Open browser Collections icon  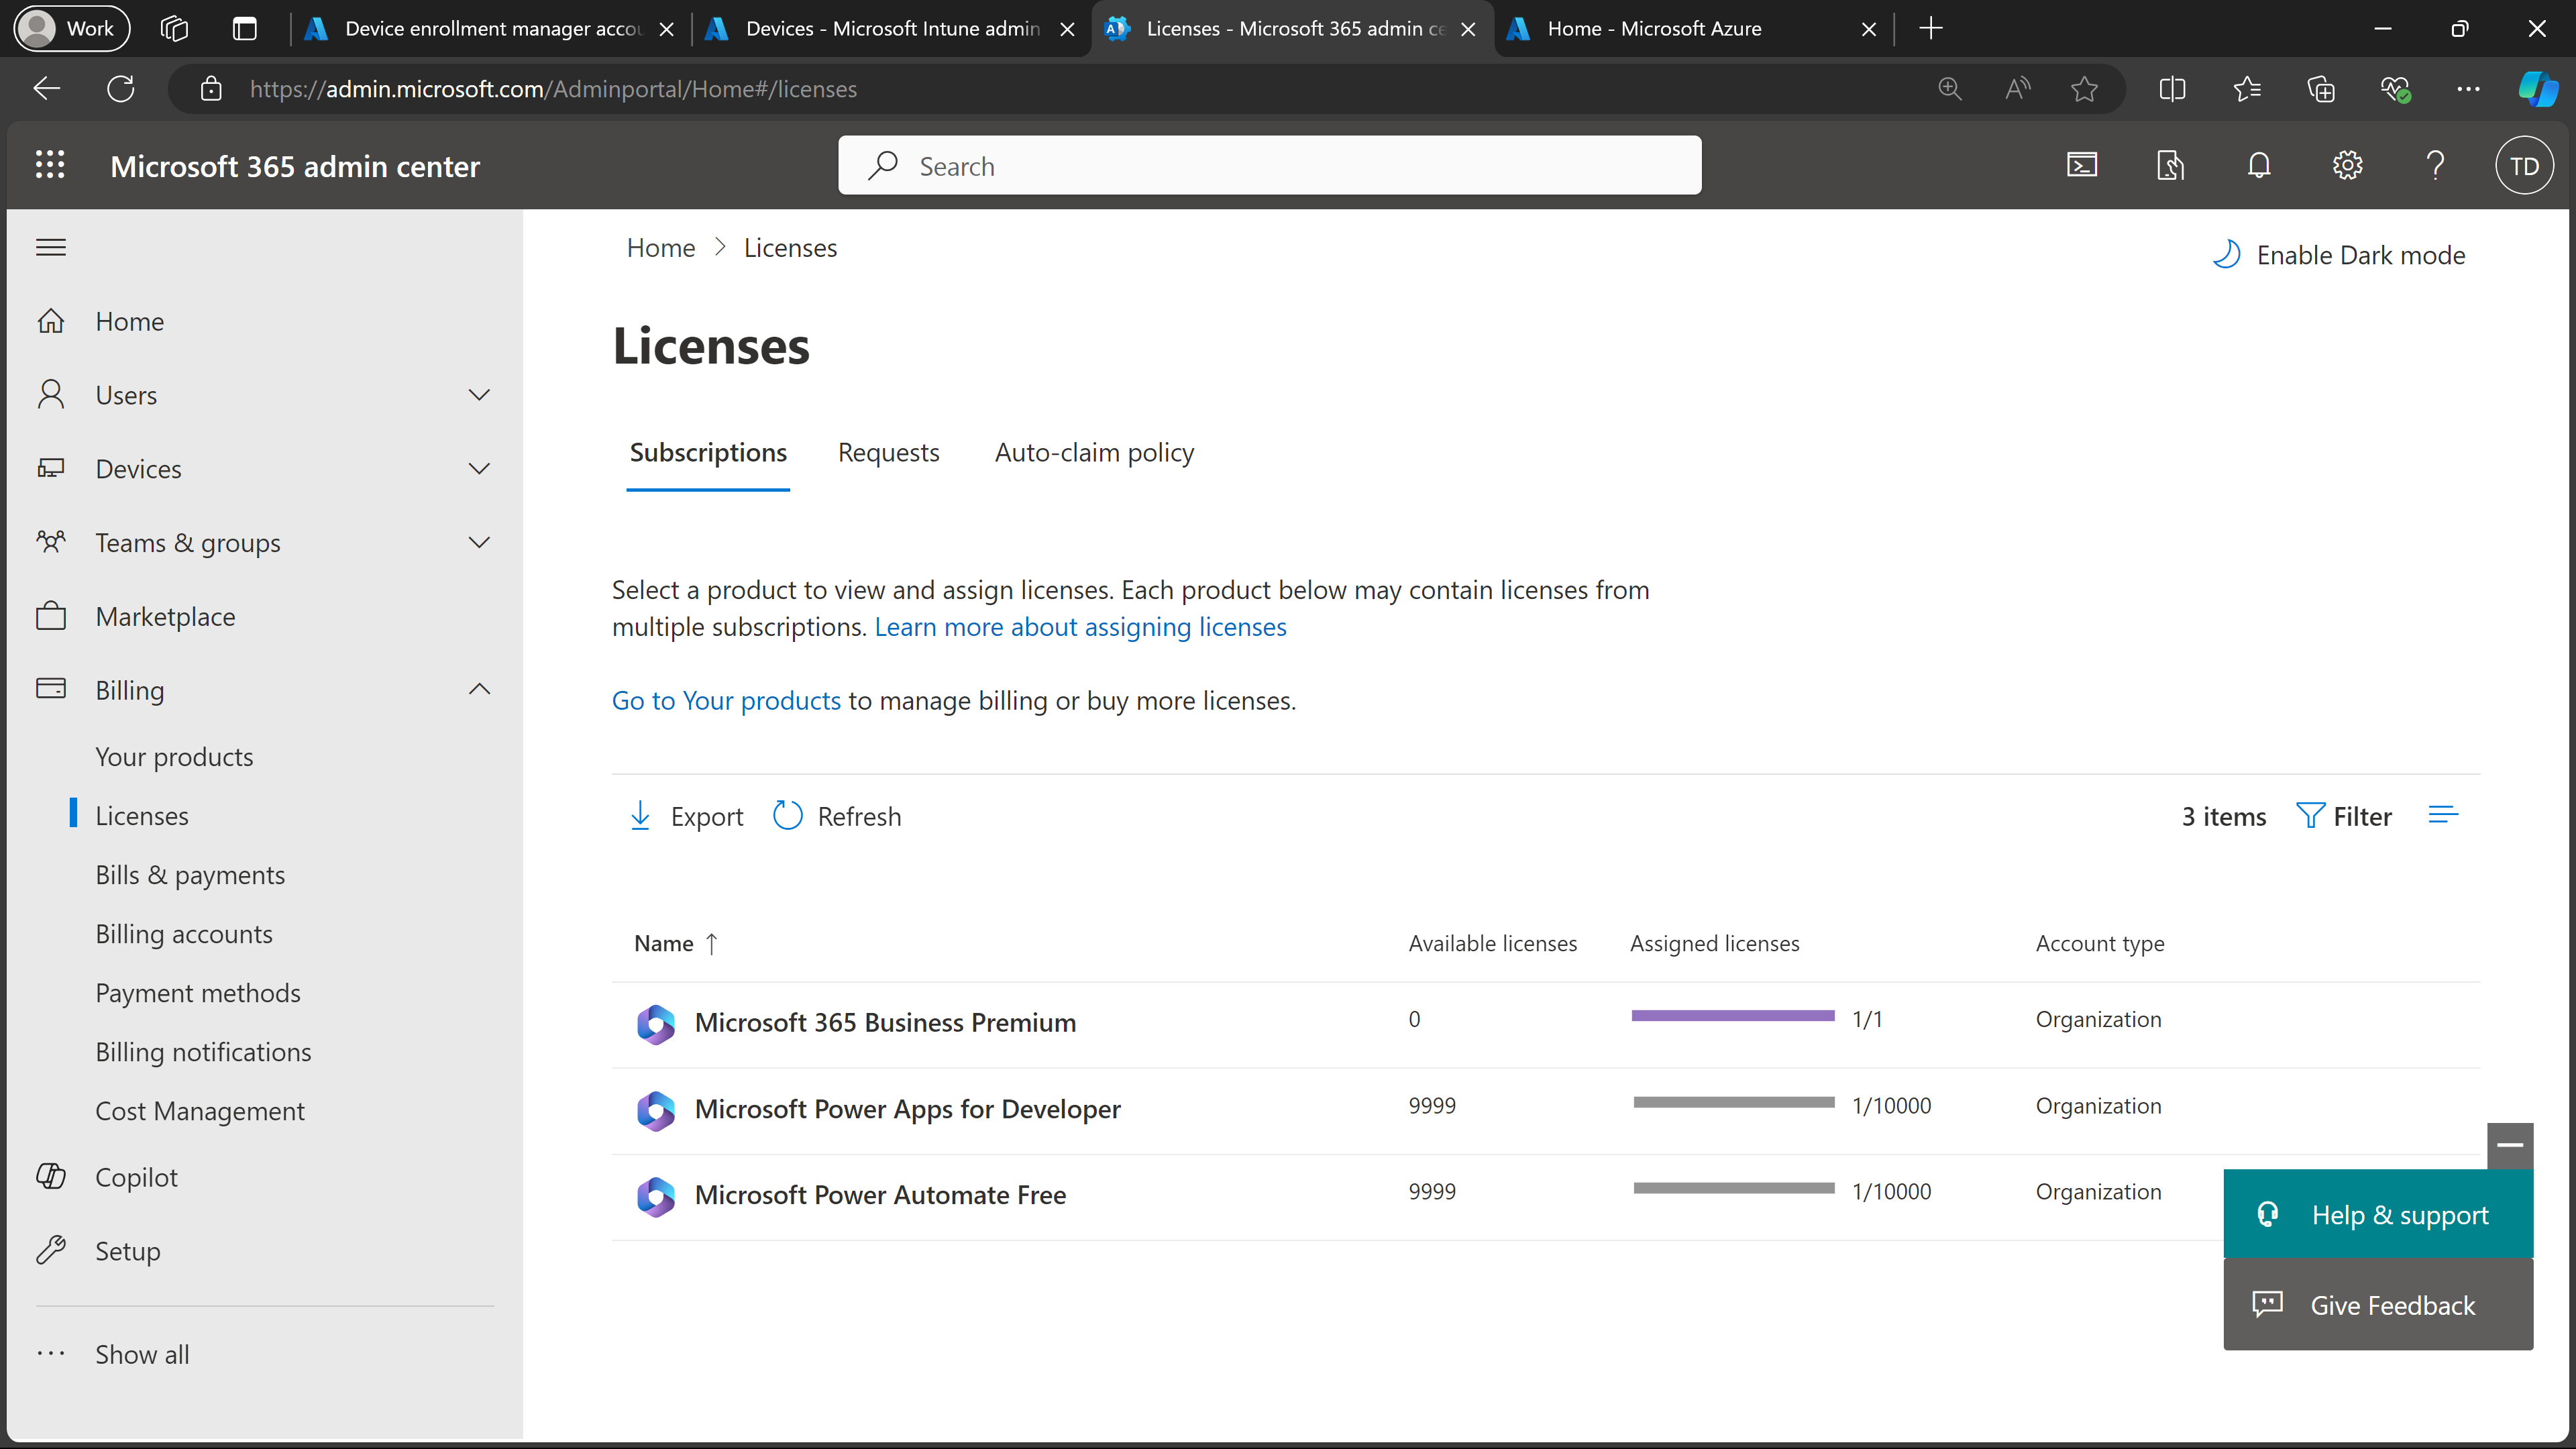click(x=2320, y=89)
